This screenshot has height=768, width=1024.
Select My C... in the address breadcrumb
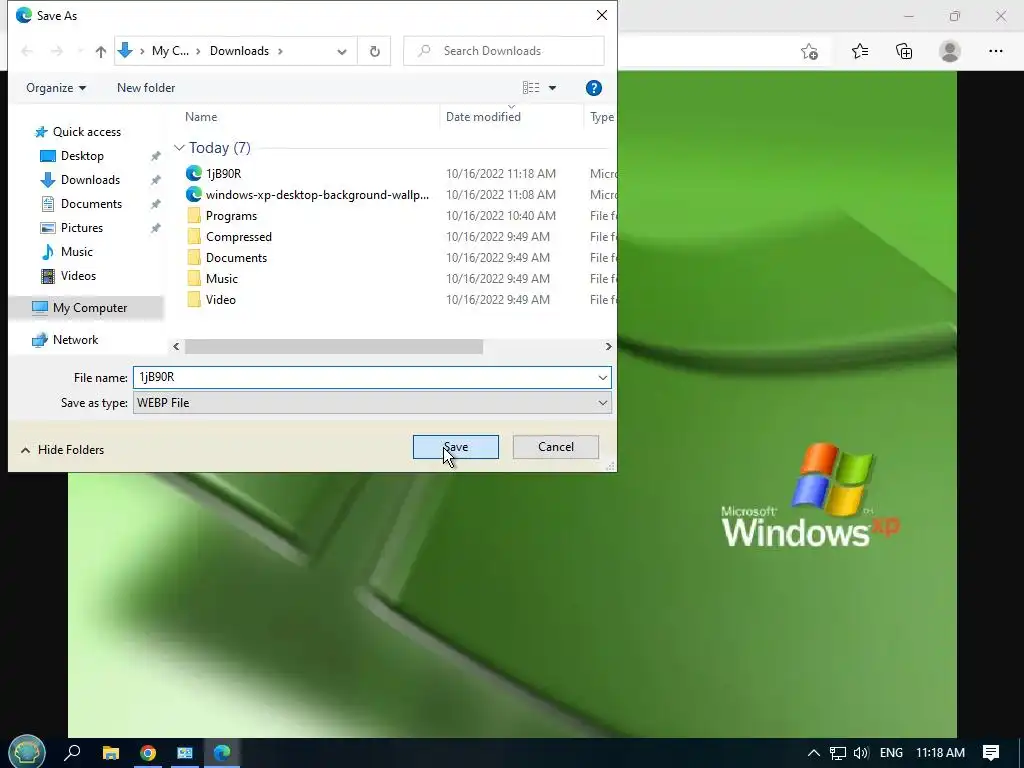170,51
